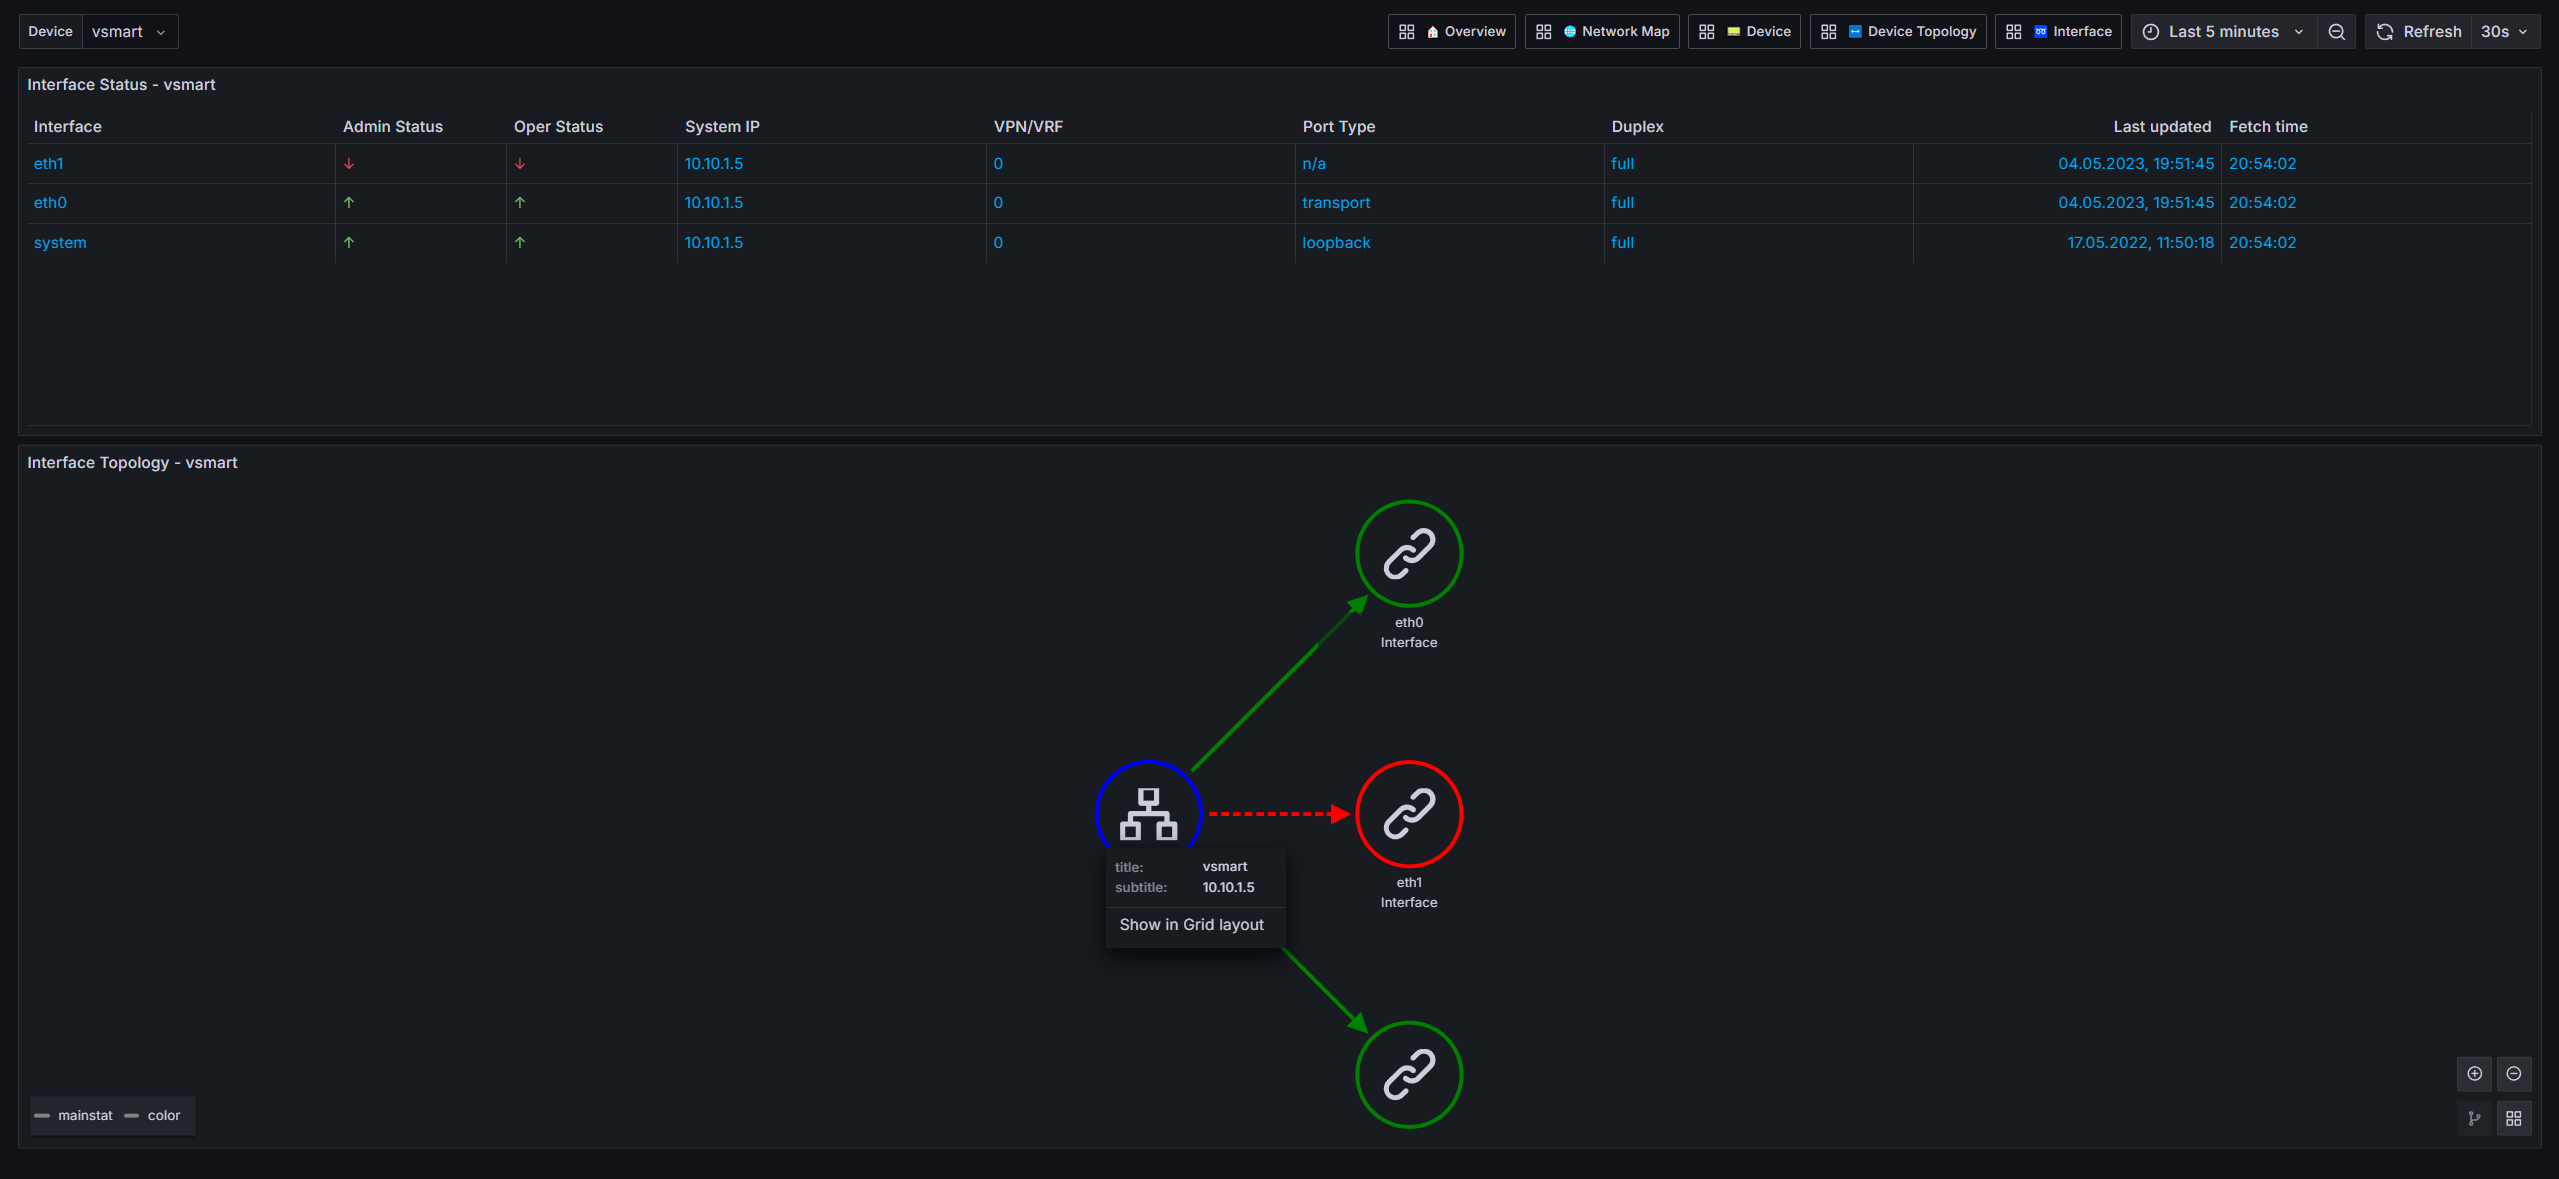Viewport: 2559px width, 1179px height.
Task: Click System IP 10.10.1.5 in eth1 row
Action: tap(714, 164)
